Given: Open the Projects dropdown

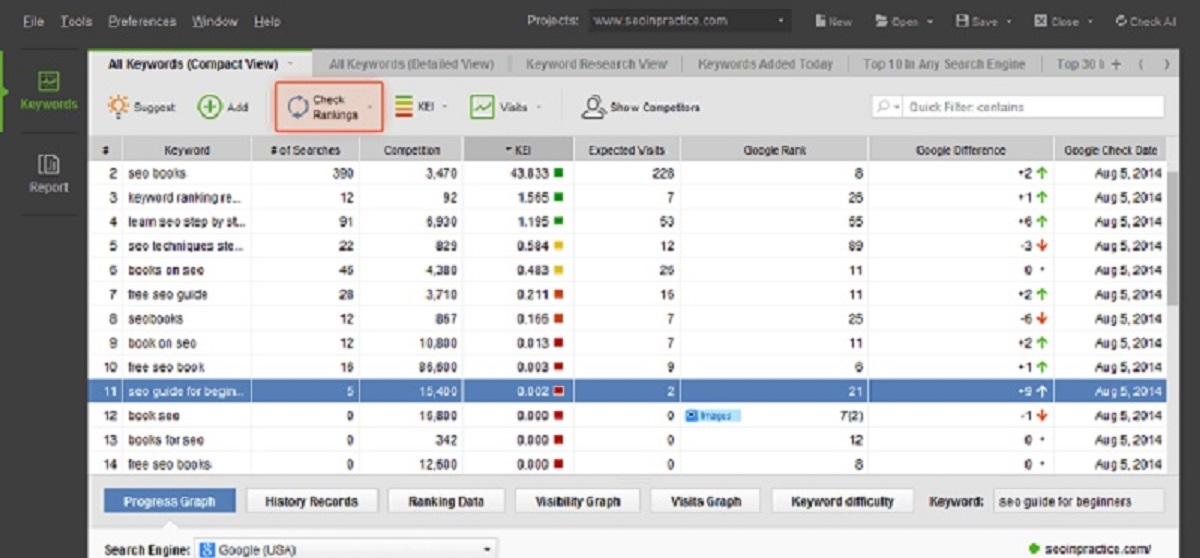Looking at the screenshot, I should 689,21.
